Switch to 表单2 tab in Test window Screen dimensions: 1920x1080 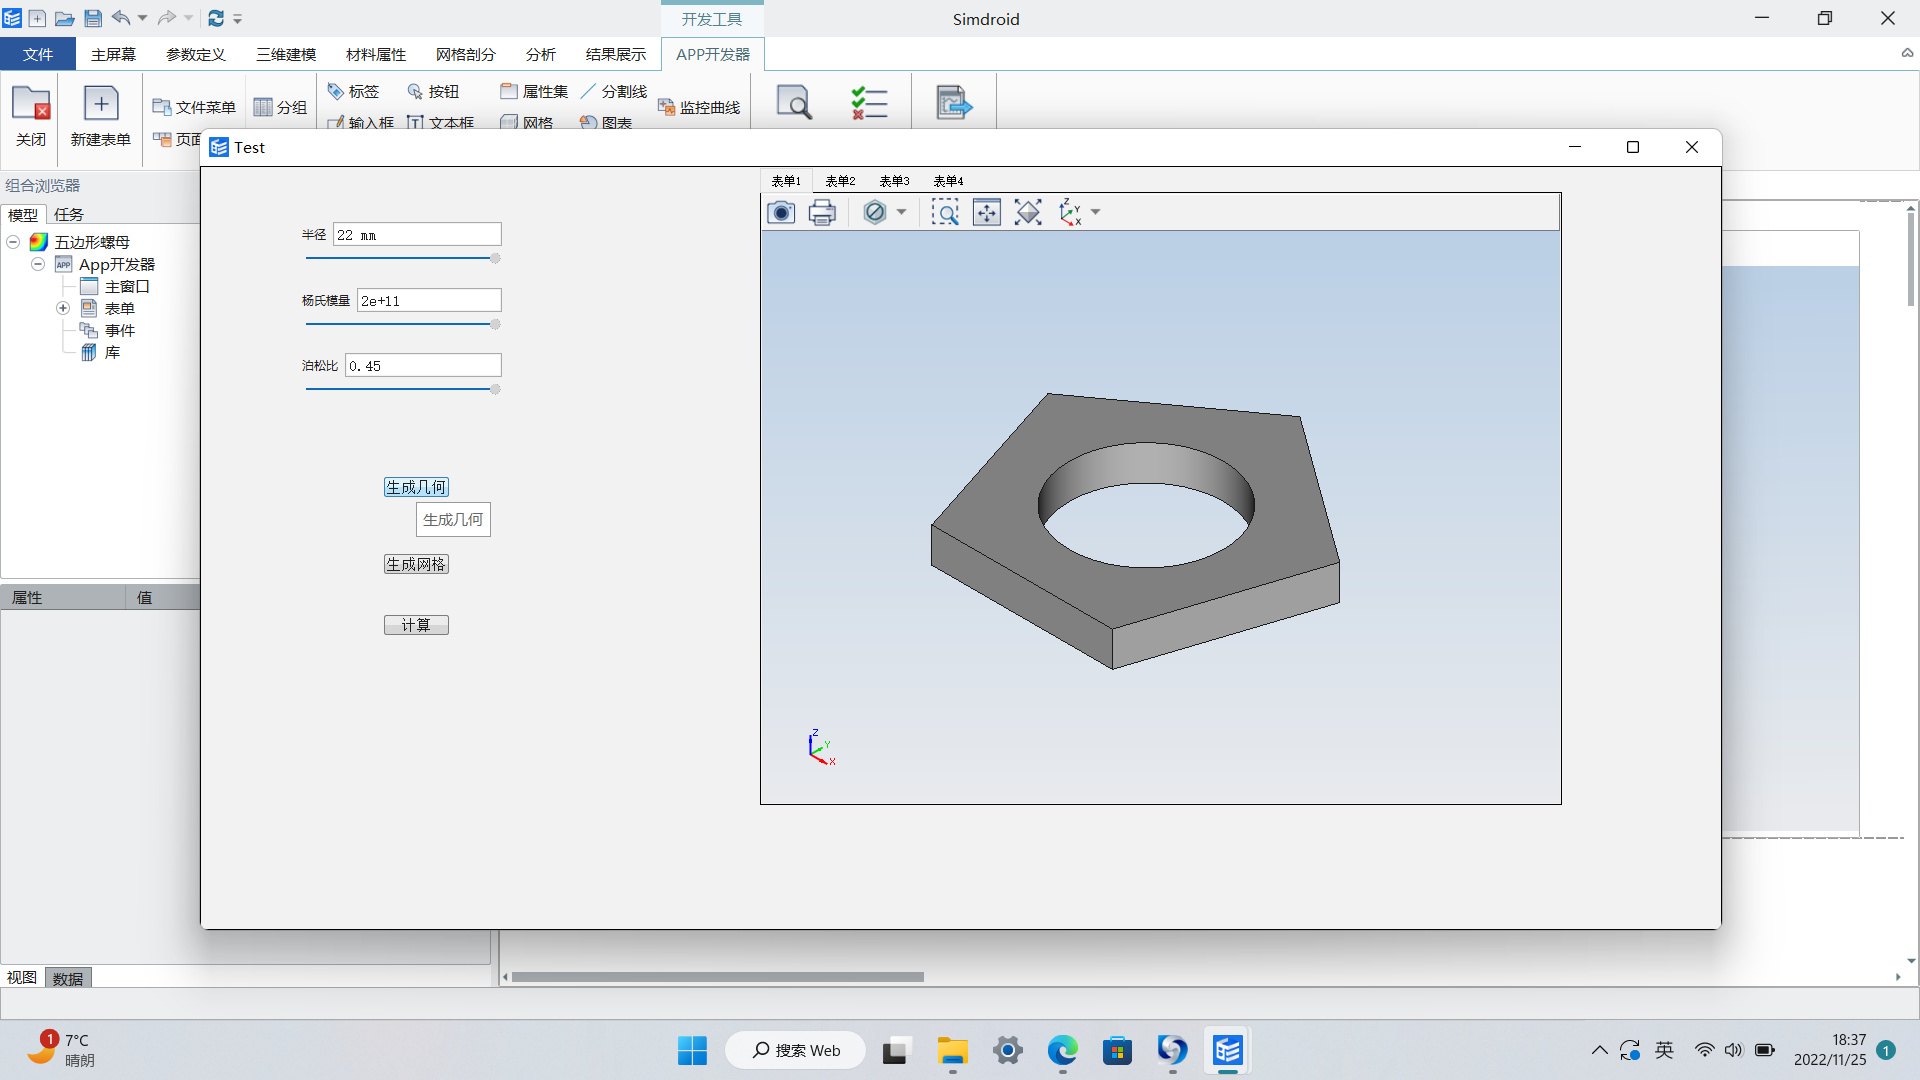click(x=840, y=181)
